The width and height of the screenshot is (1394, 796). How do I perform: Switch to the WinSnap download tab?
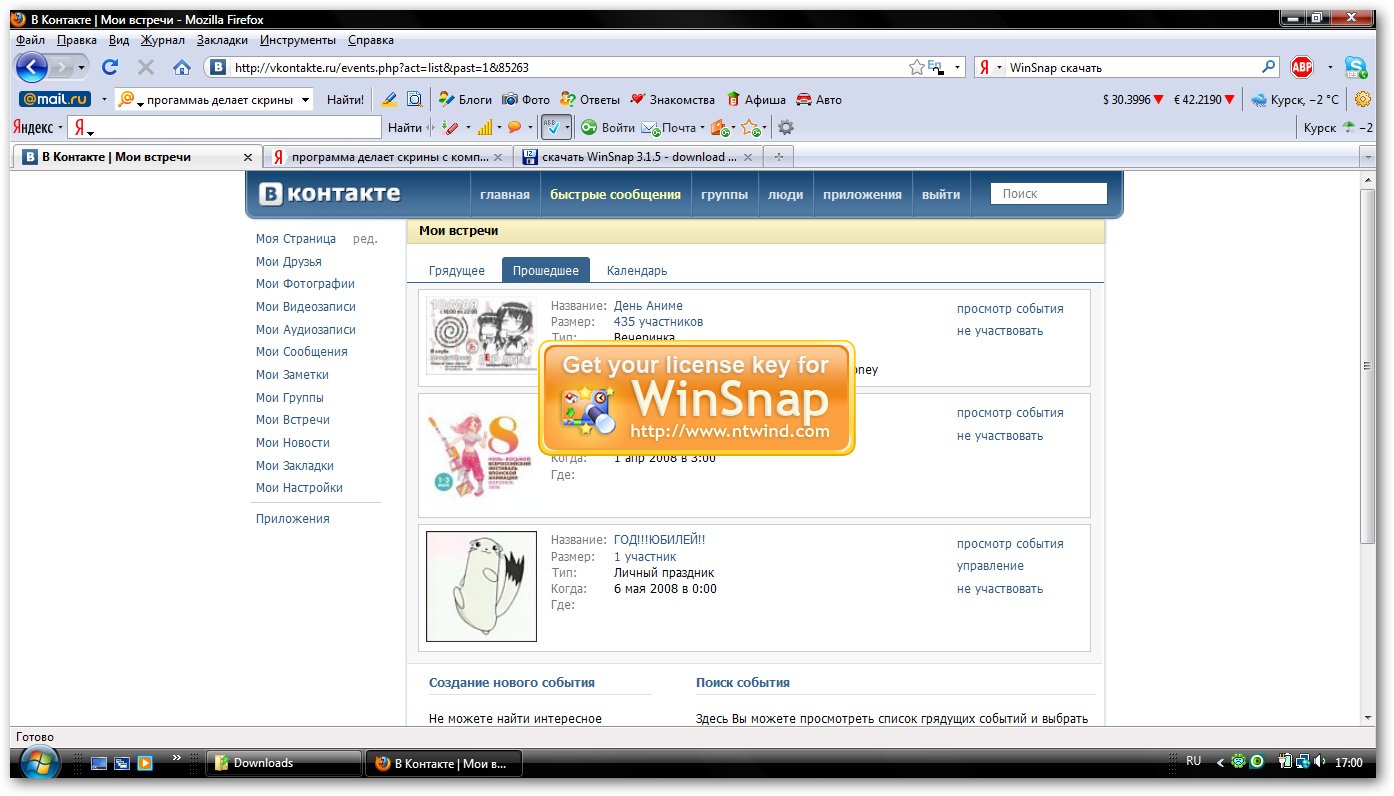click(x=638, y=157)
